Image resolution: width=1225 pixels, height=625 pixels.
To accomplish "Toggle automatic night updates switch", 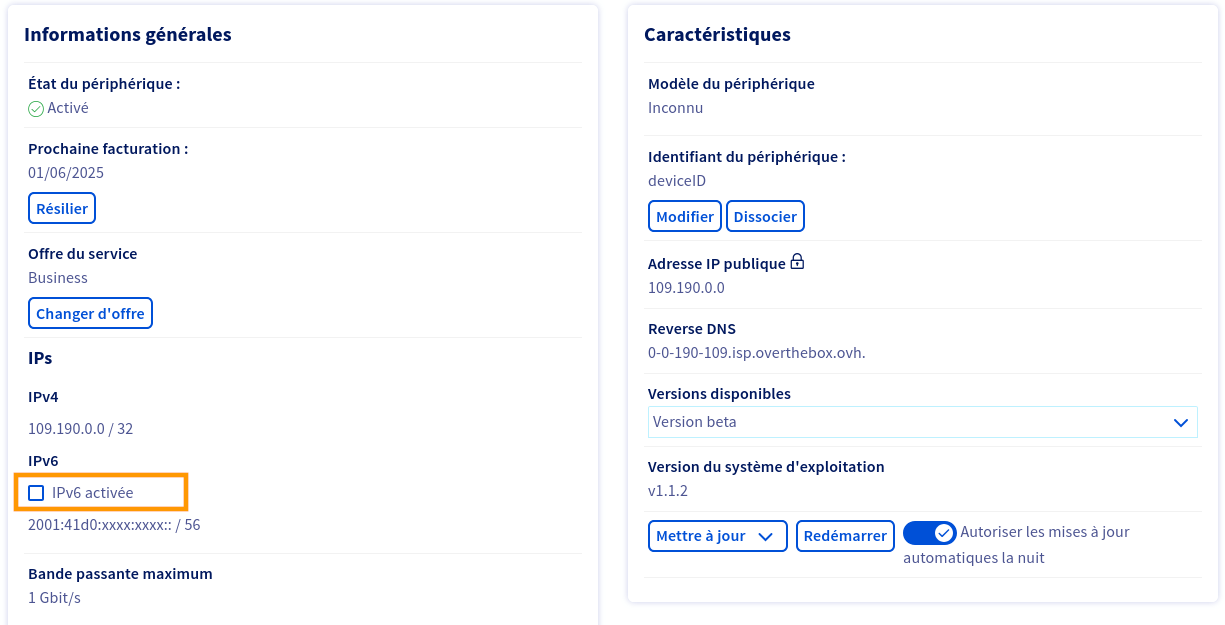I will (929, 533).
